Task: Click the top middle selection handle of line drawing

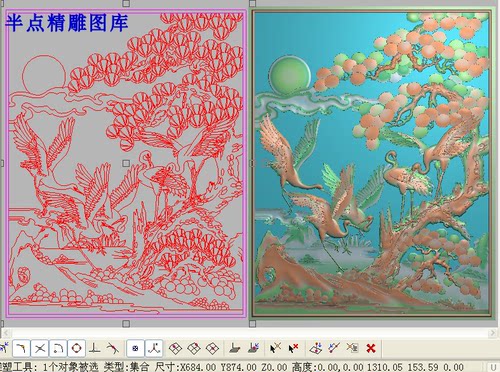Action: (x=126, y=3)
